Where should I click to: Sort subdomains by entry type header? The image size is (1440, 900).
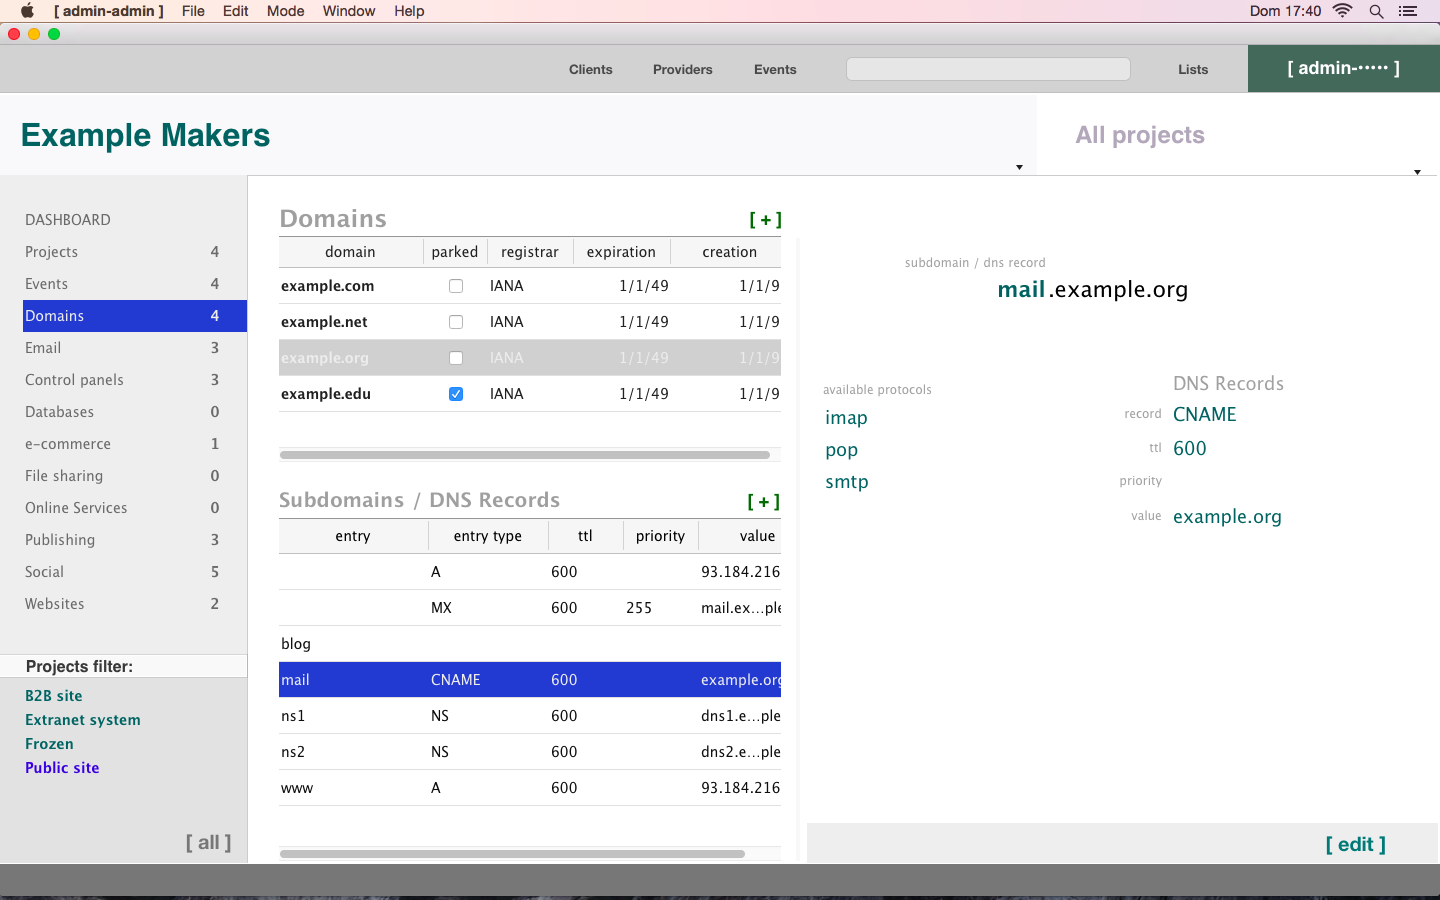pos(487,536)
